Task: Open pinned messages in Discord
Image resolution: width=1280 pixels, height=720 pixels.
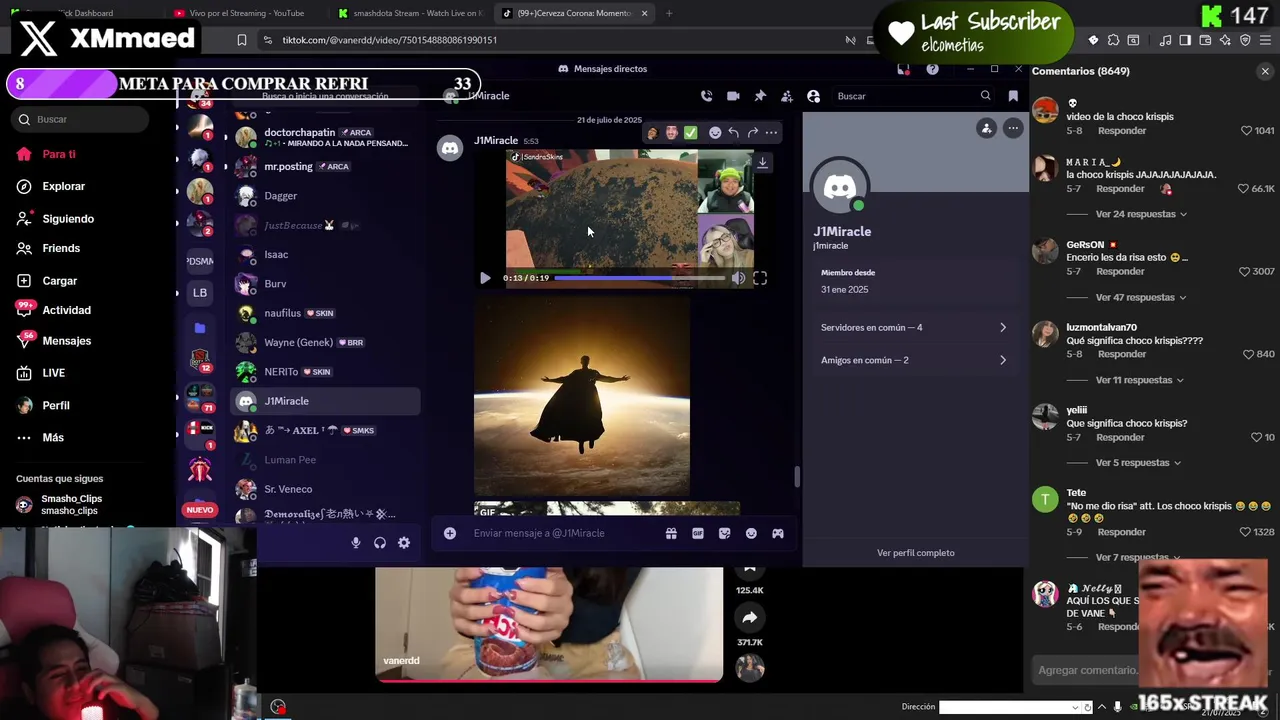Action: pyautogui.click(x=760, y=96)
